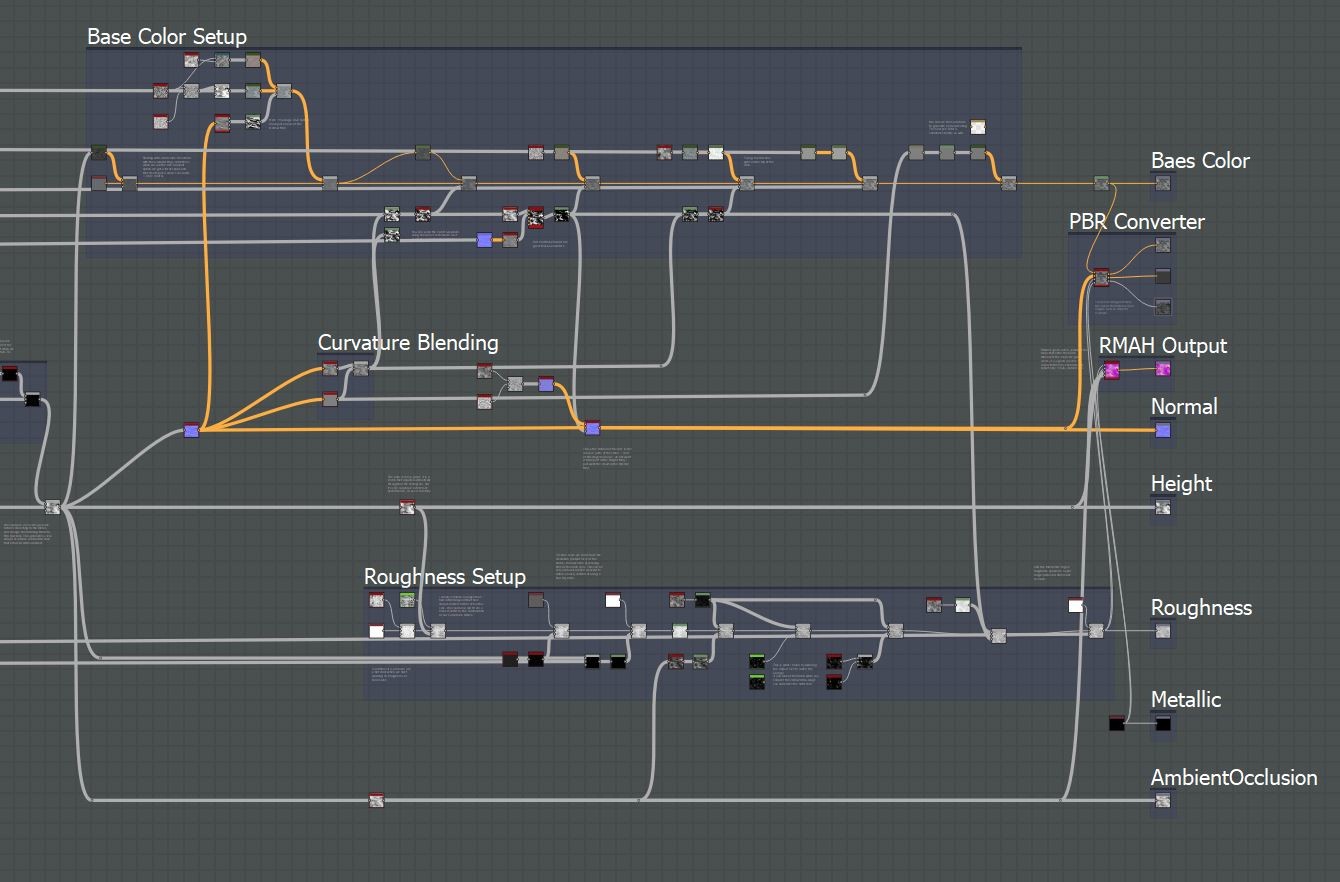Click the purple node midway along the orange Normal link

tap(592, 429)
